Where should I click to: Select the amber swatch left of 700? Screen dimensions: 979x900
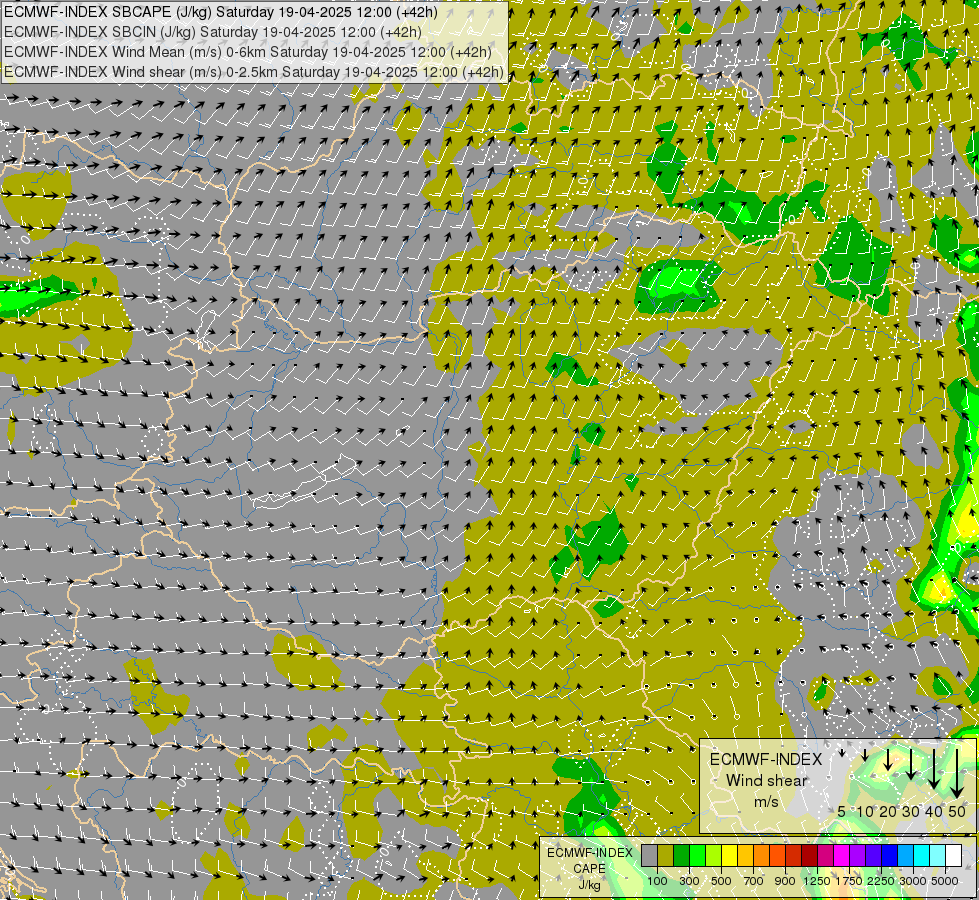745,855
